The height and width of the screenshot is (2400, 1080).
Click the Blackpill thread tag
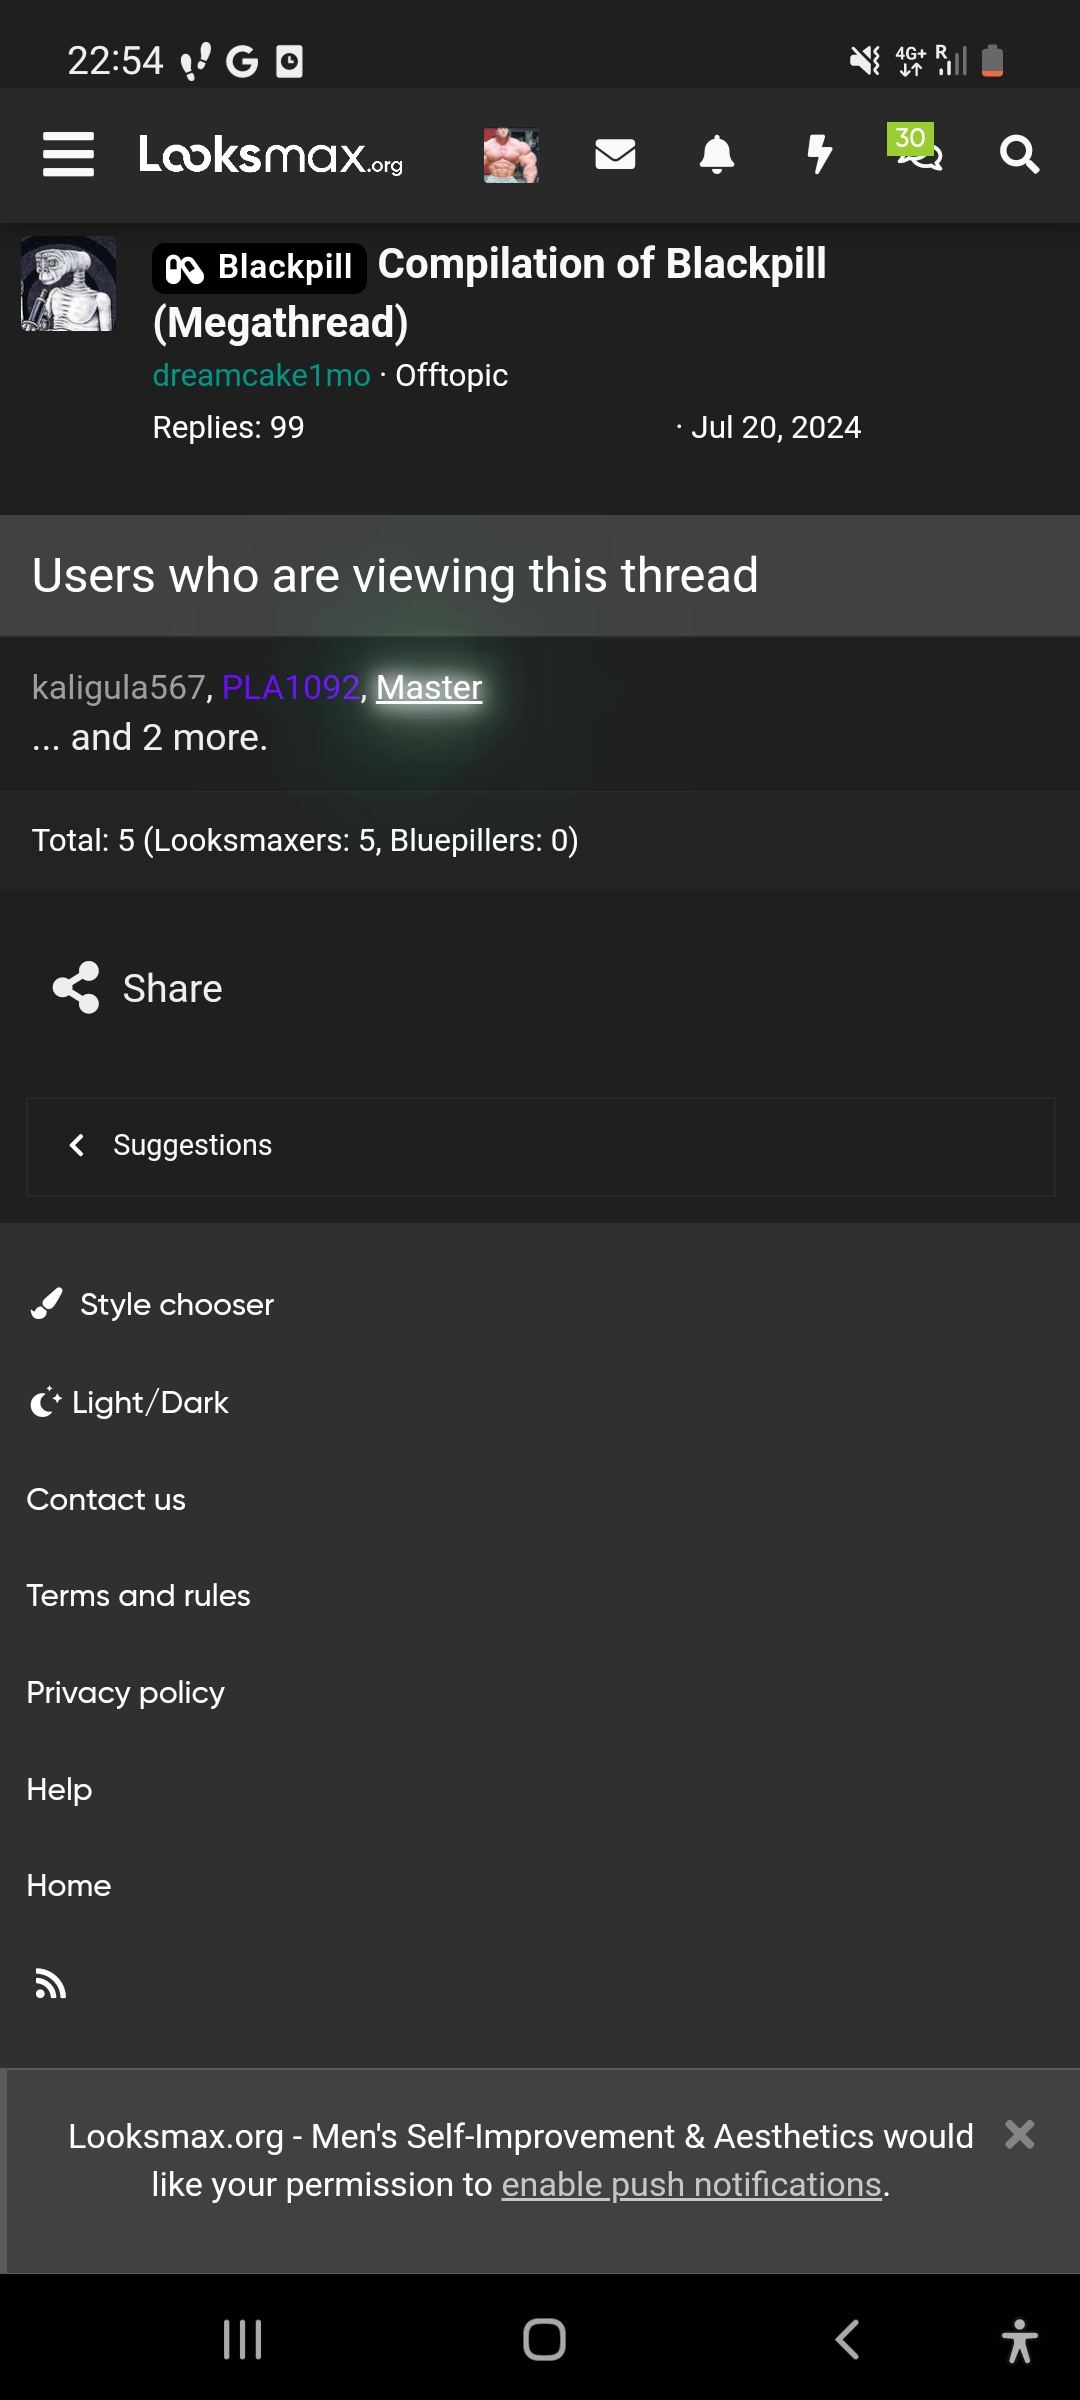258,265
